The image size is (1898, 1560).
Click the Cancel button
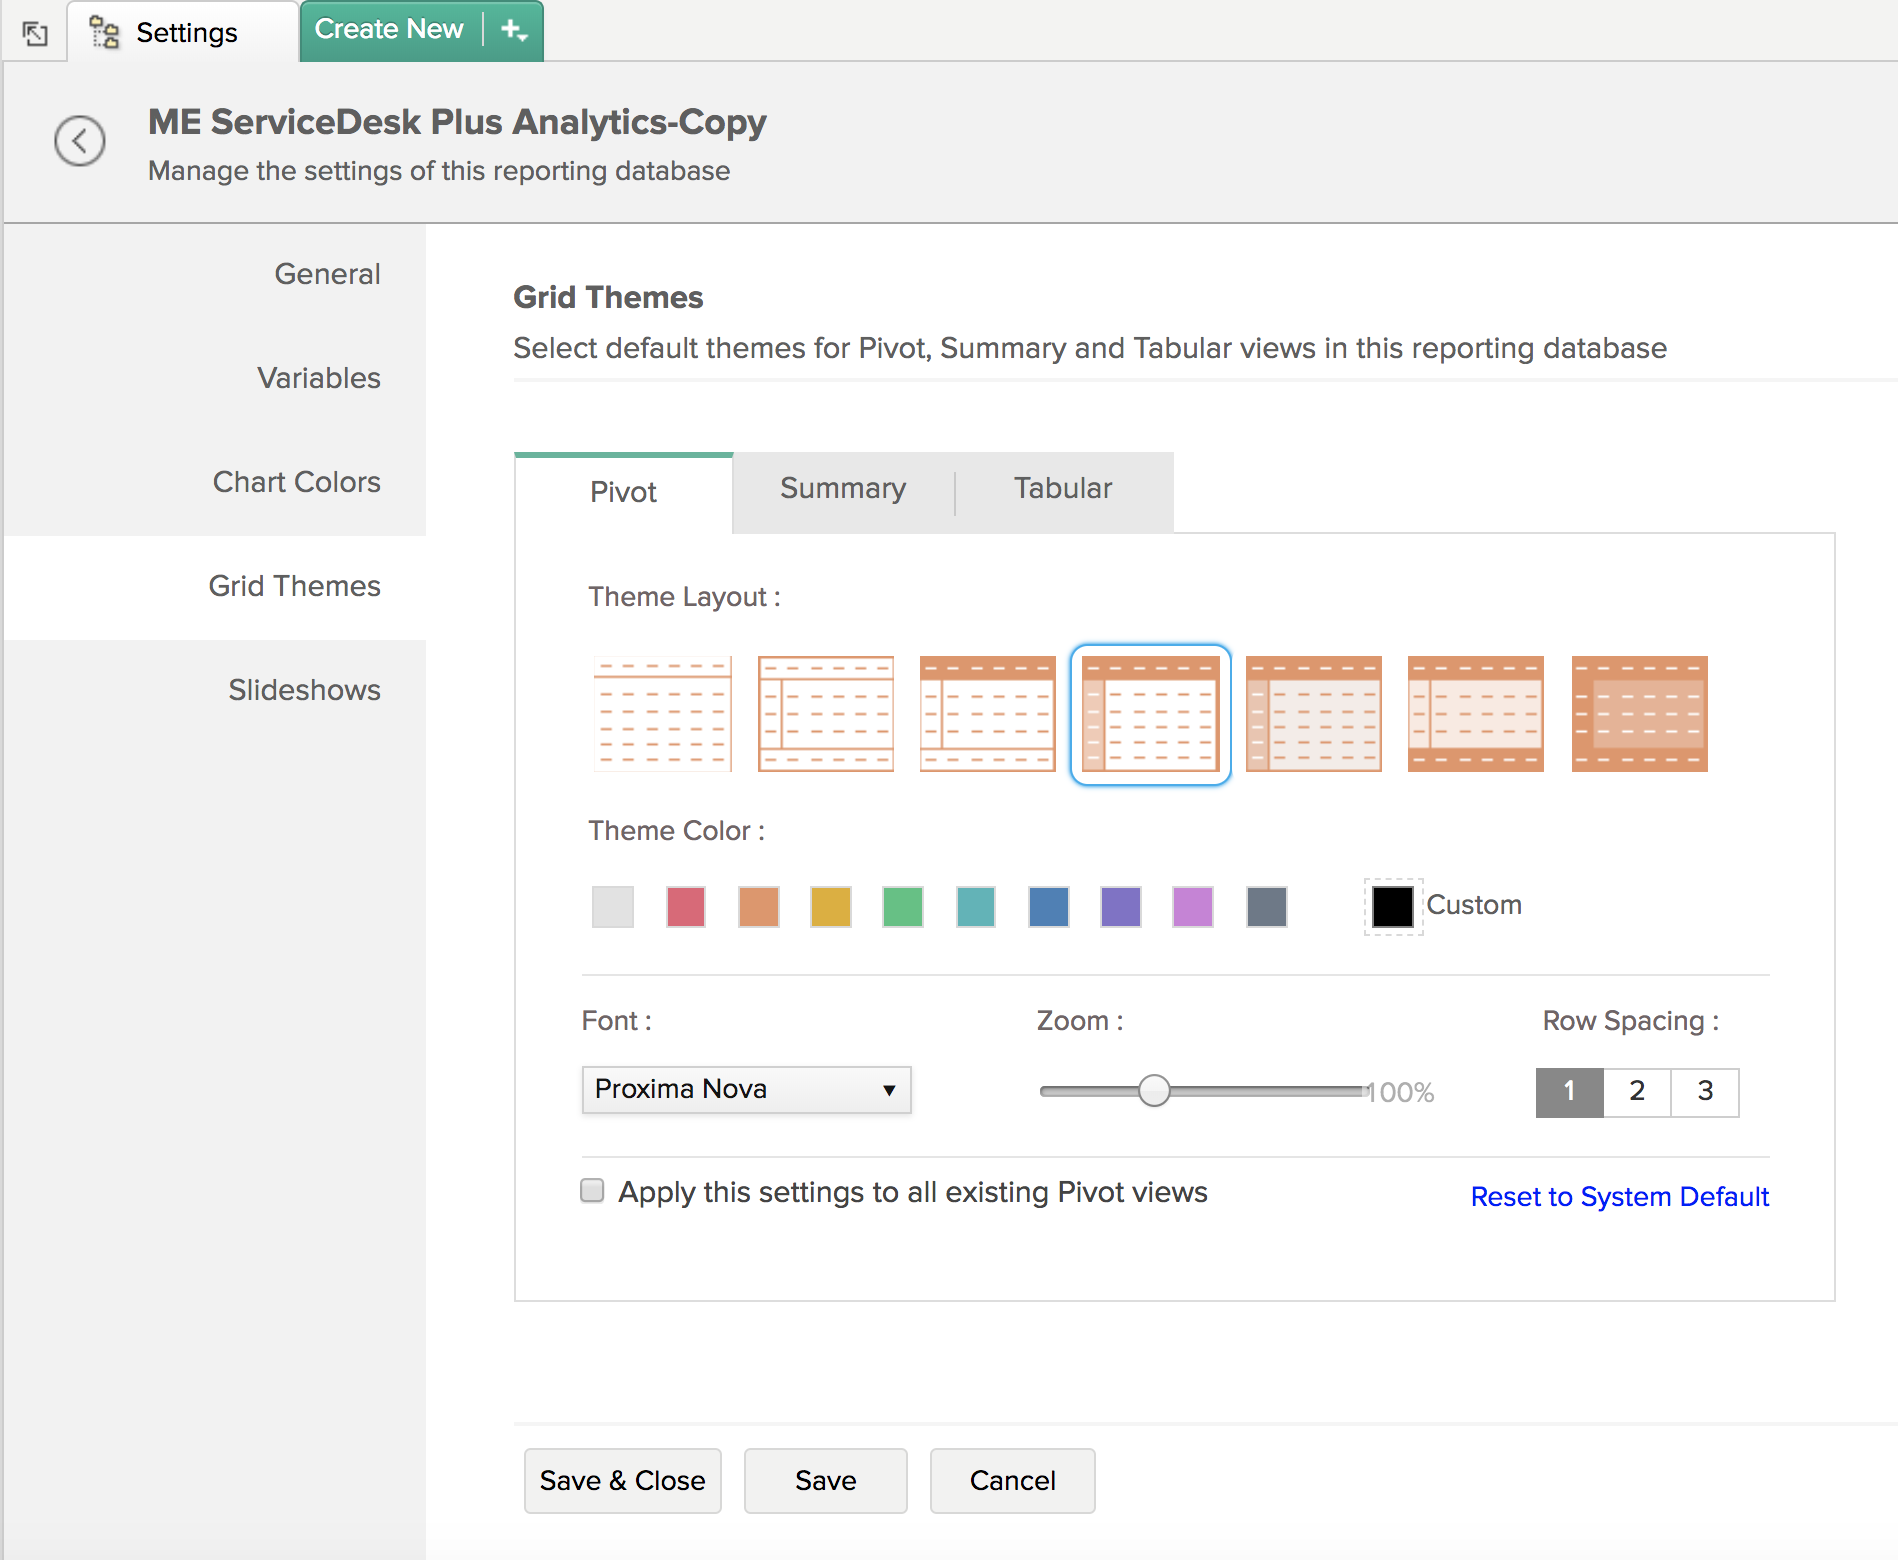[1012, 1481]
